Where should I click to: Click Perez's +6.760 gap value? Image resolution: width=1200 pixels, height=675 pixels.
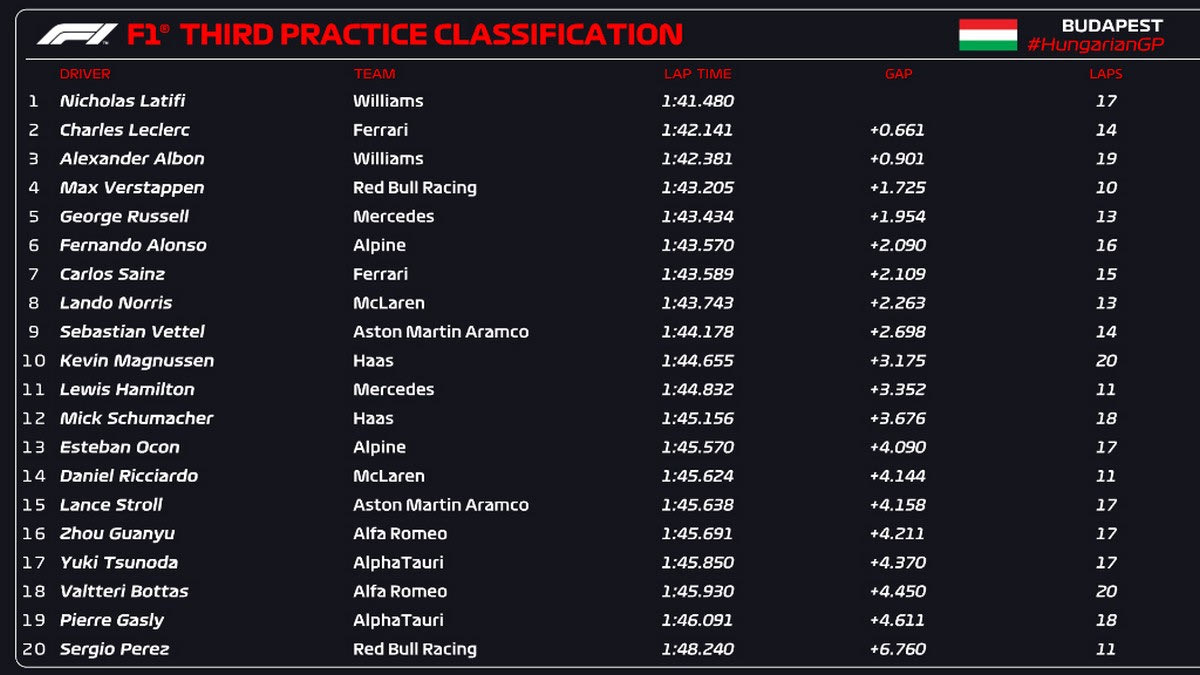pyautogui.click(x=897, y=649)
